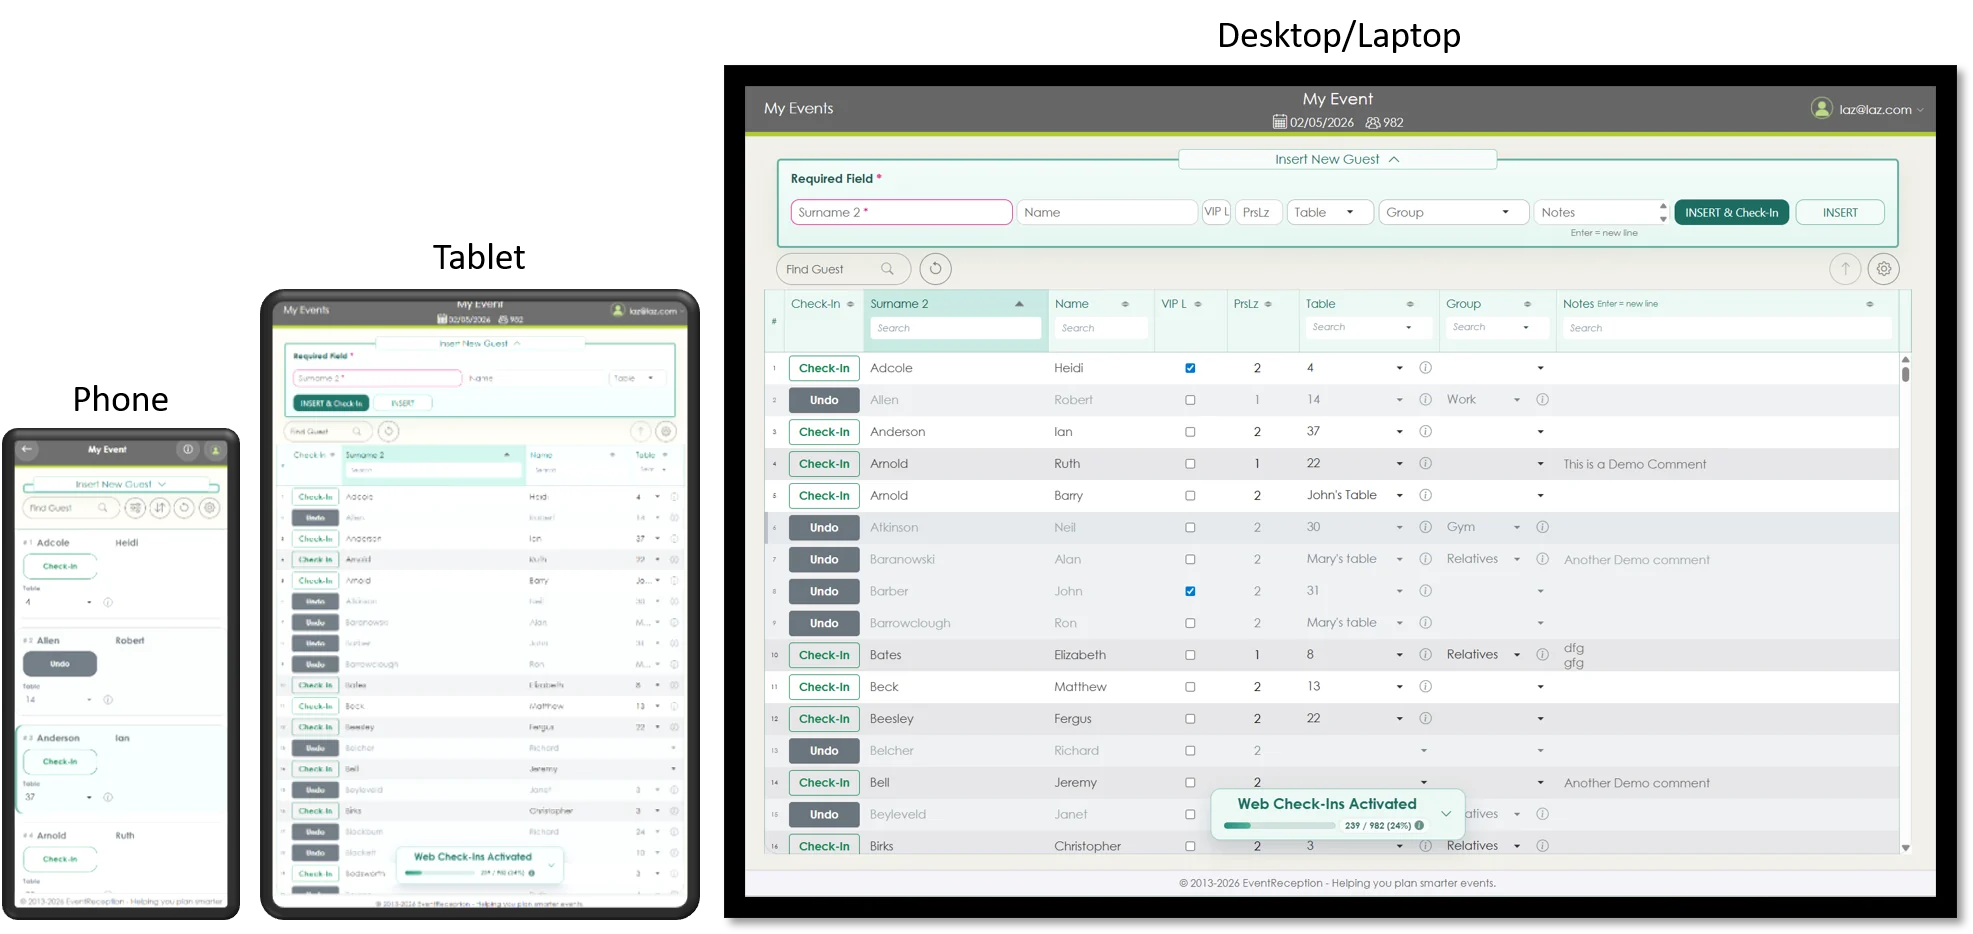Viewport: 1973px width, 934px height.
Task: Uncheck the VIP checkbox for Barber John
Action: (1190, 591)
